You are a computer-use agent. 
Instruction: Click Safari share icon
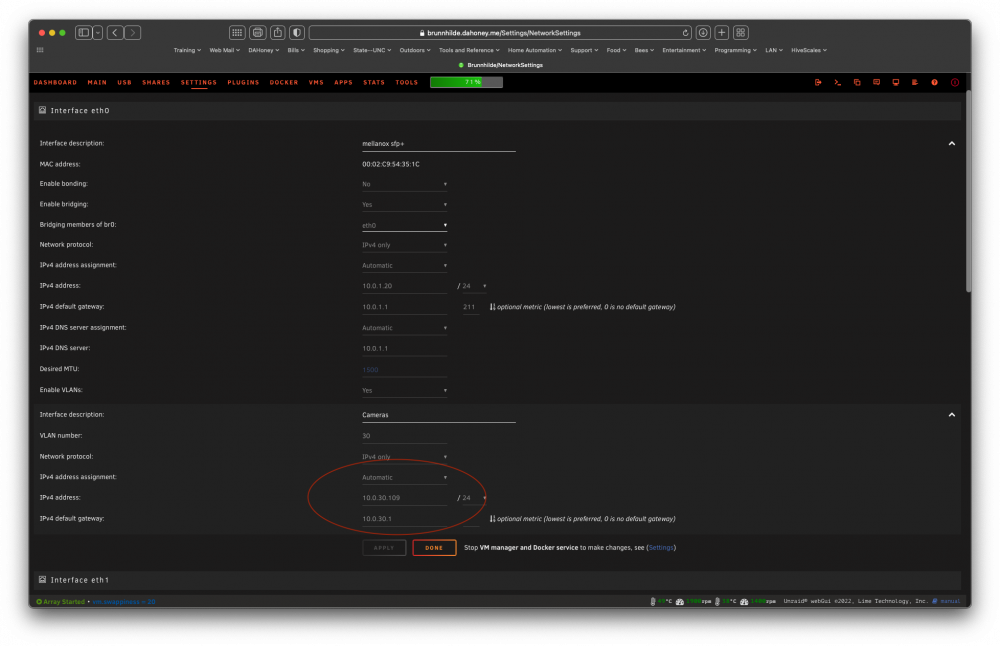point(277,33)
